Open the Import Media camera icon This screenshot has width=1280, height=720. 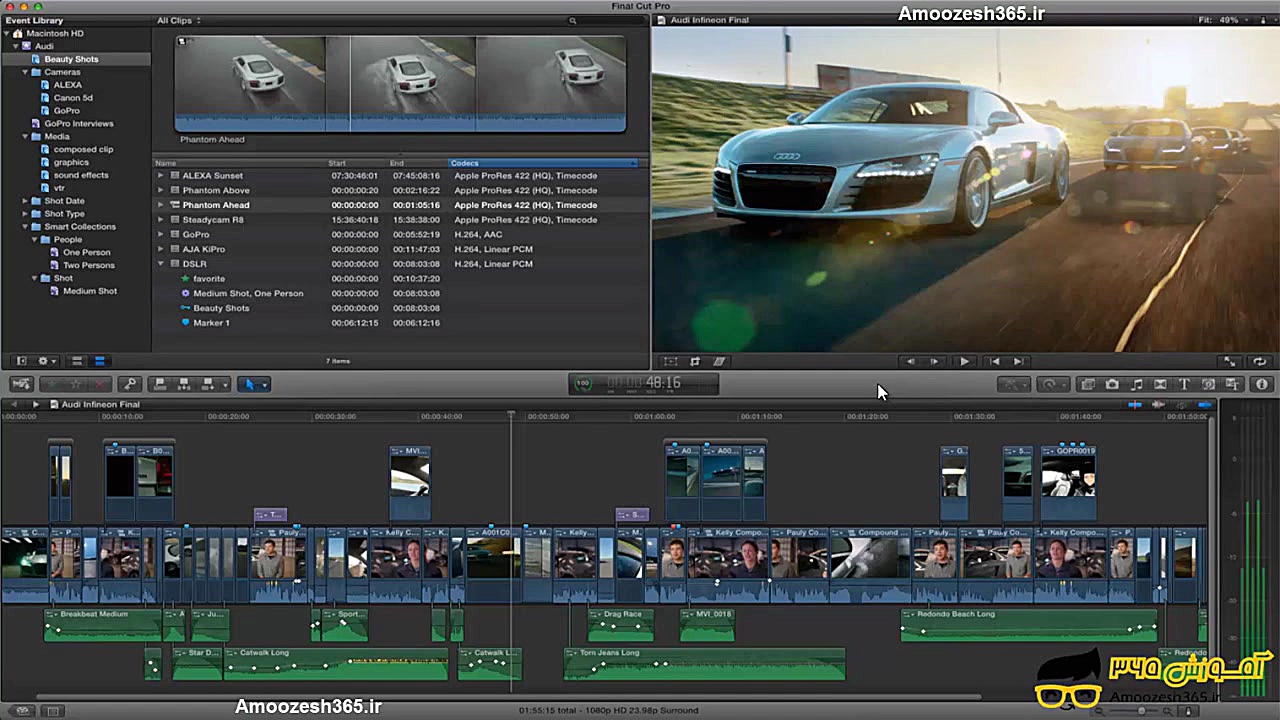click(21, 384)
